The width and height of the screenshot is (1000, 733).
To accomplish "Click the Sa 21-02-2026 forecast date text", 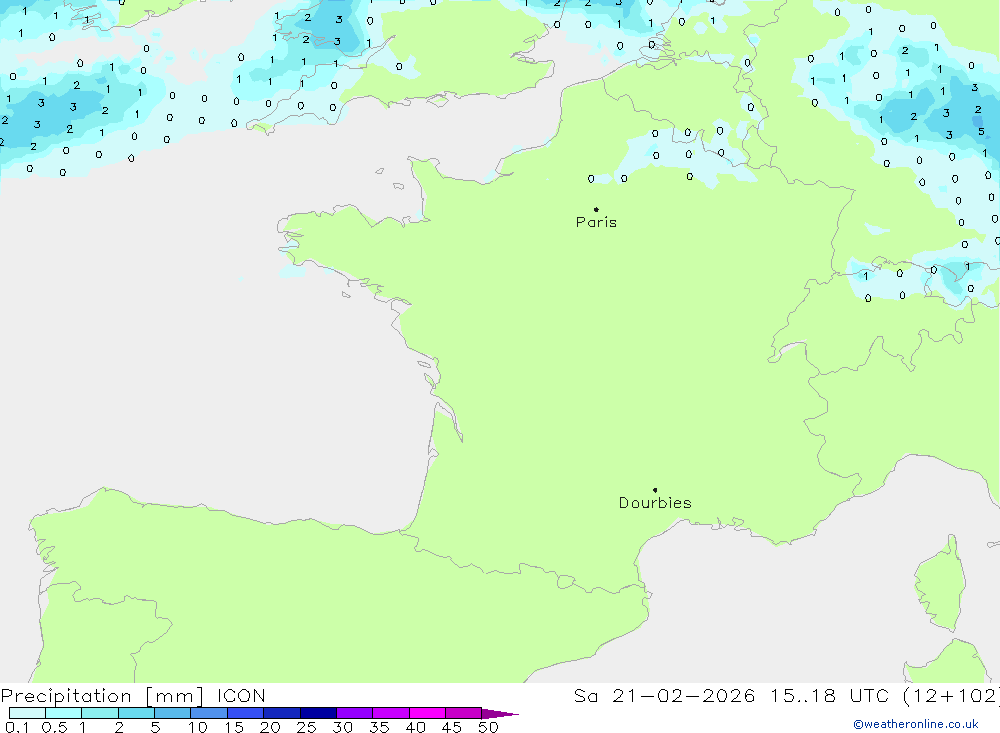I will (x=664, y=695).
